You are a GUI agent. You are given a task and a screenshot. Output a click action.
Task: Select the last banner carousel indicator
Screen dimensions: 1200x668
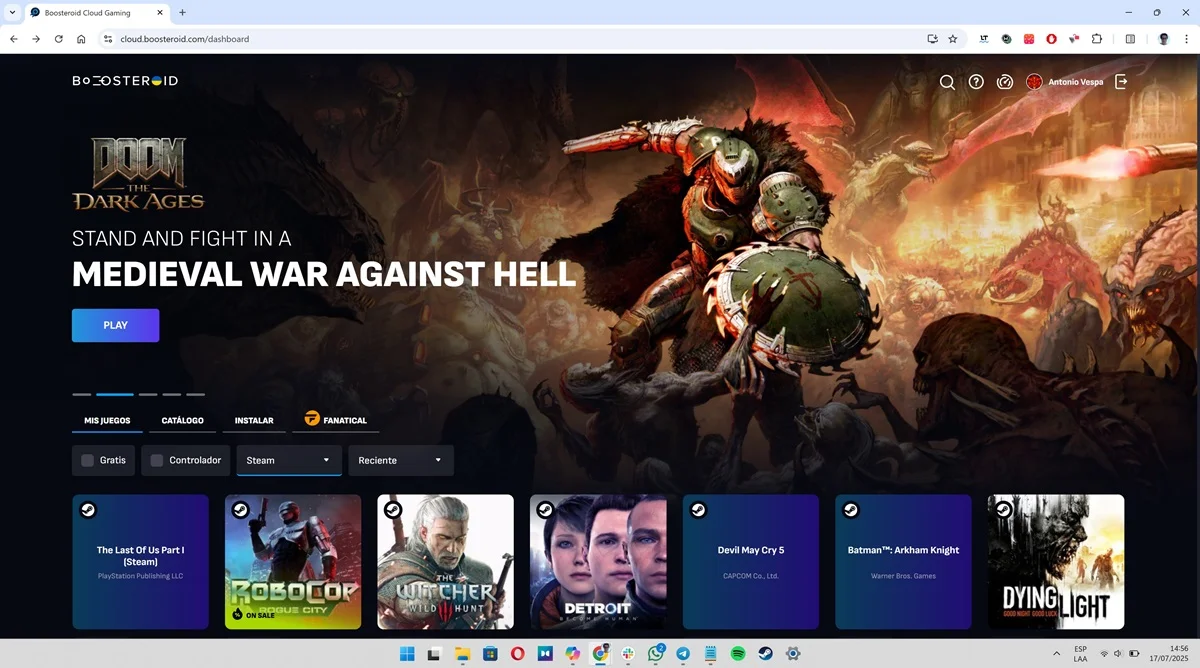click(x=195, y=394)
